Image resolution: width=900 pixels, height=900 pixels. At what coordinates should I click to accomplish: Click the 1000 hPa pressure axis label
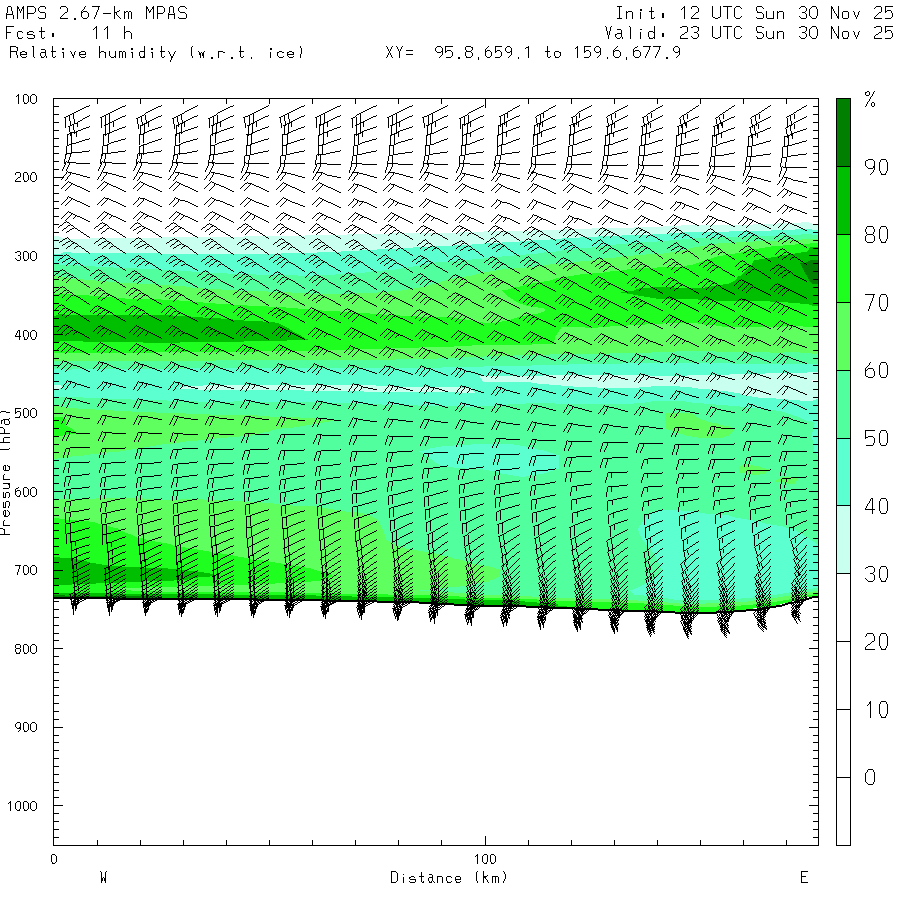tap(22, 806)
